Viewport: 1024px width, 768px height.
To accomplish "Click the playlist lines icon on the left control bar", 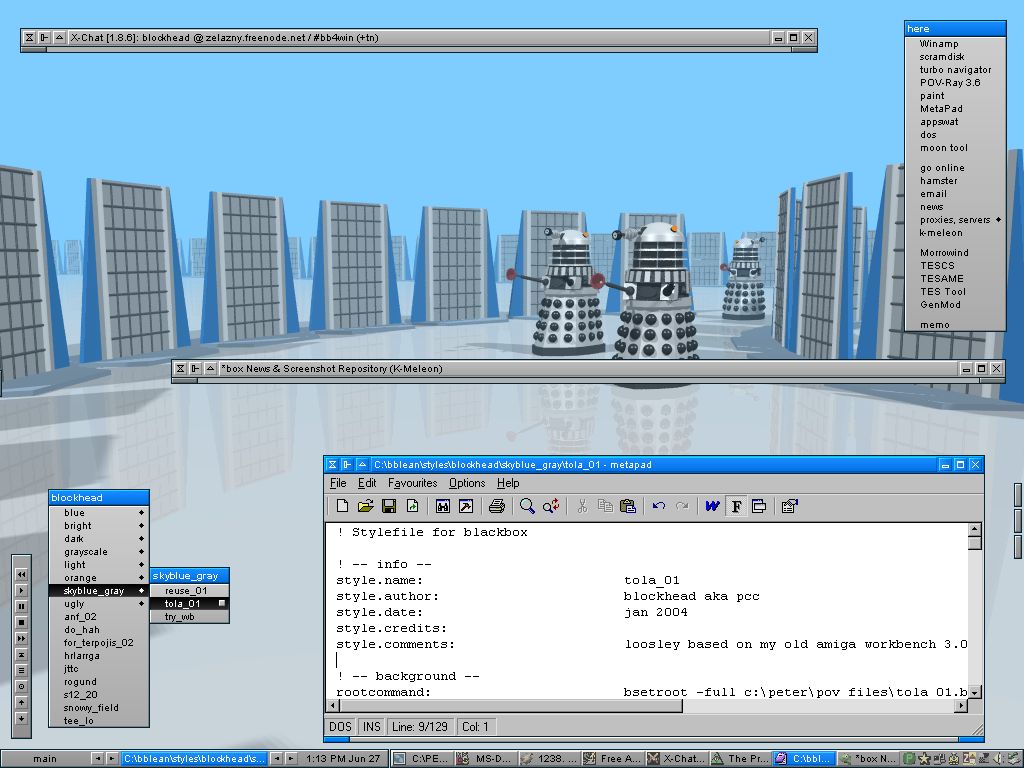I will click(x=22, y=670).
